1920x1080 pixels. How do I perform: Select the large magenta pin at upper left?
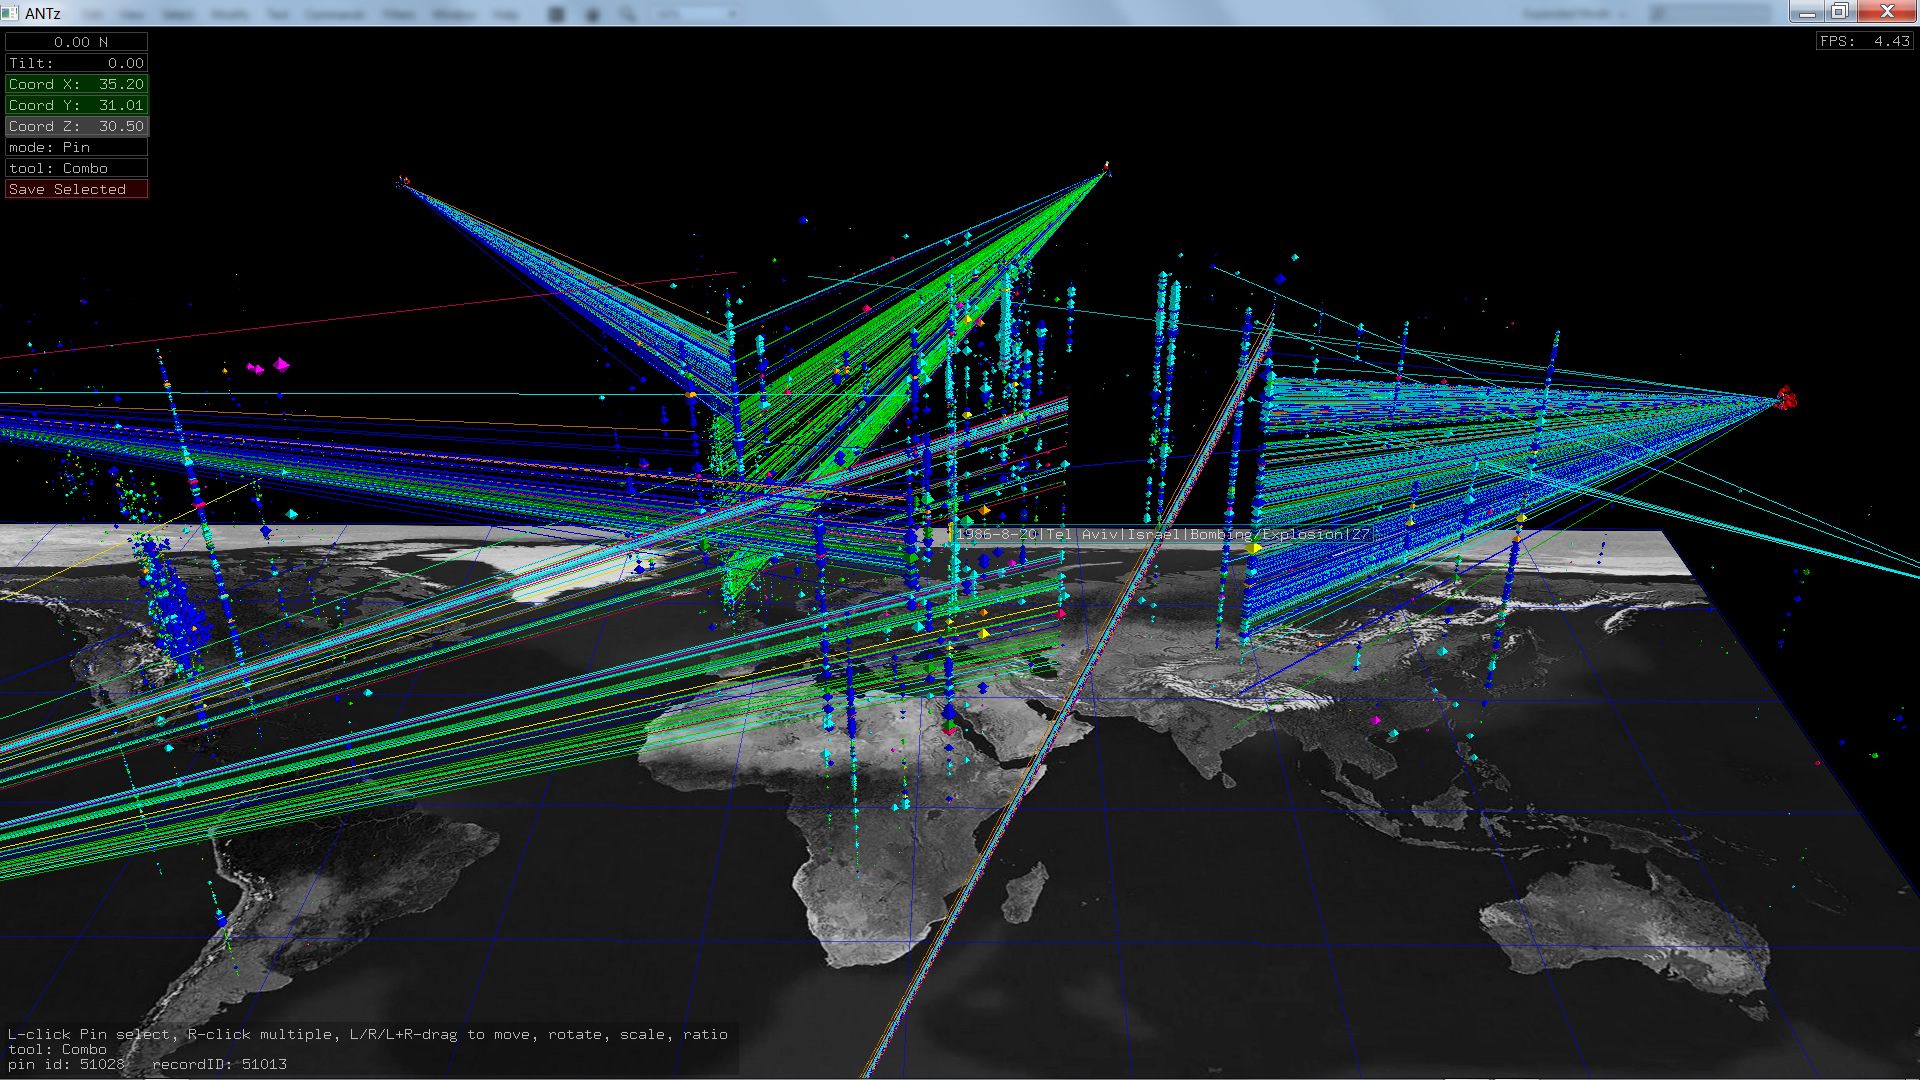click(281, 365)
